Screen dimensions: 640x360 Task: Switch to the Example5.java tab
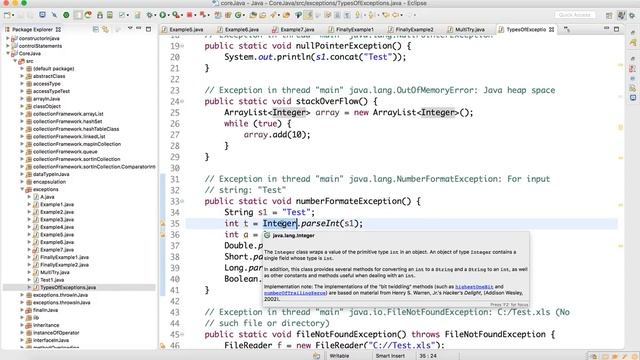click(186, 30)
